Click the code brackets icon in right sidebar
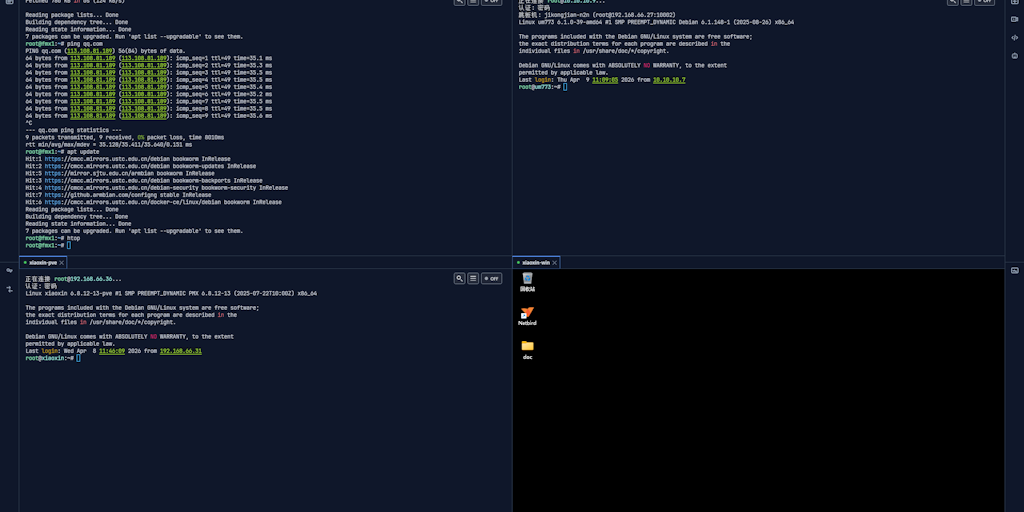The height and width of the screenshot is (512, 1024). 1015,37
